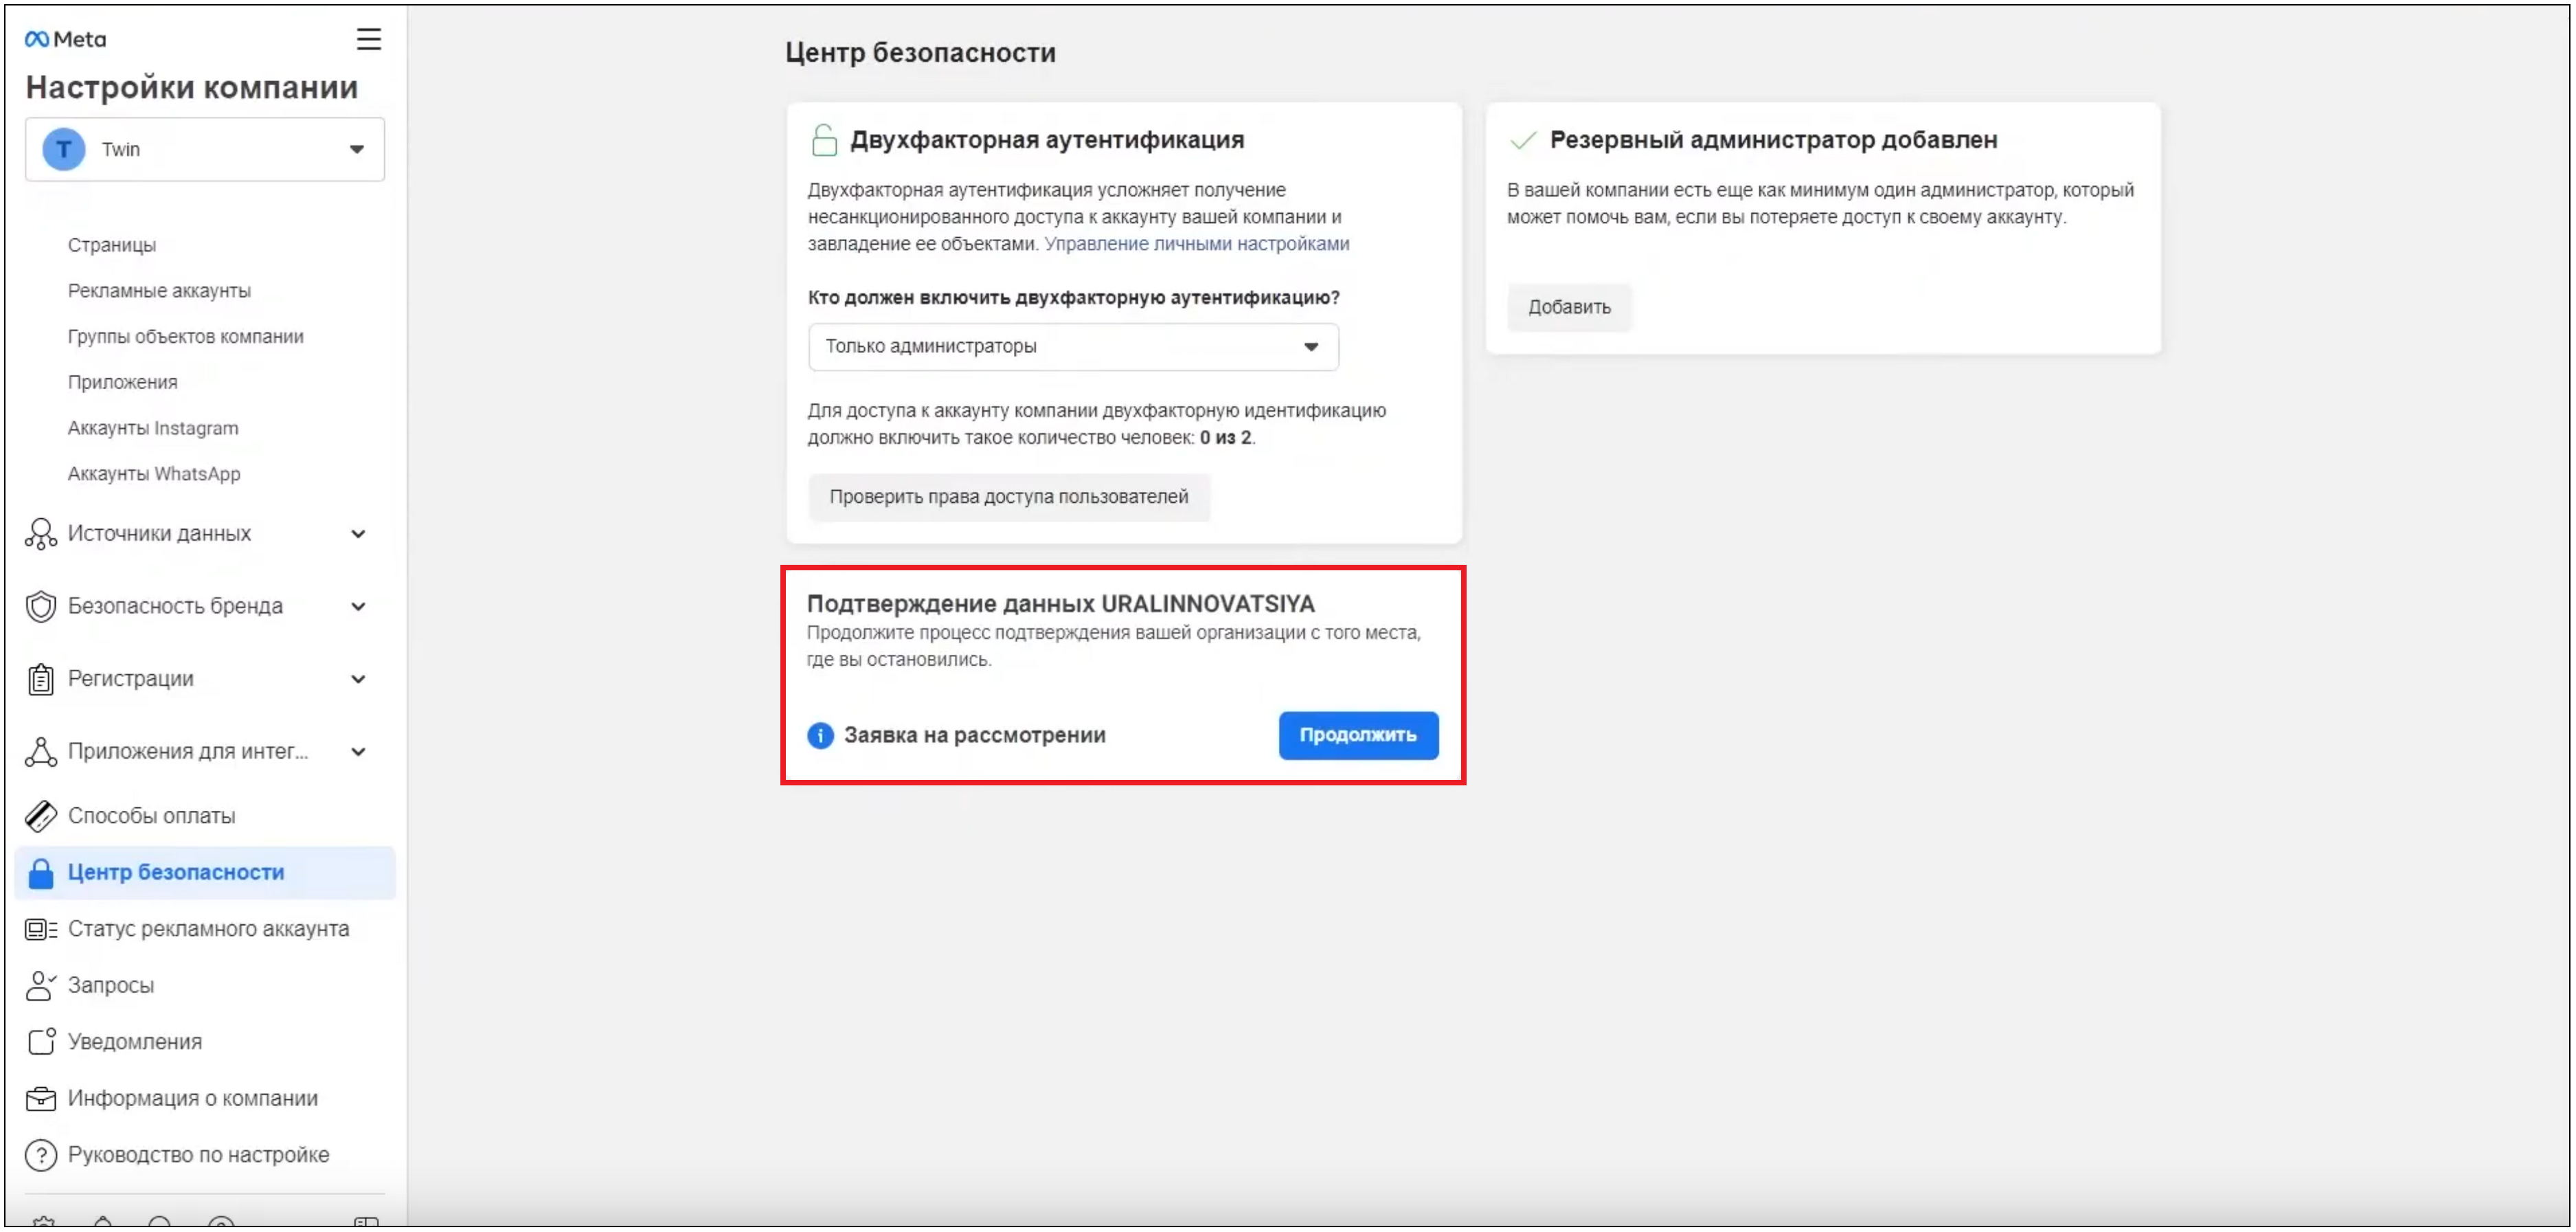Select Аккаунты Instagram

click(153, 428)
